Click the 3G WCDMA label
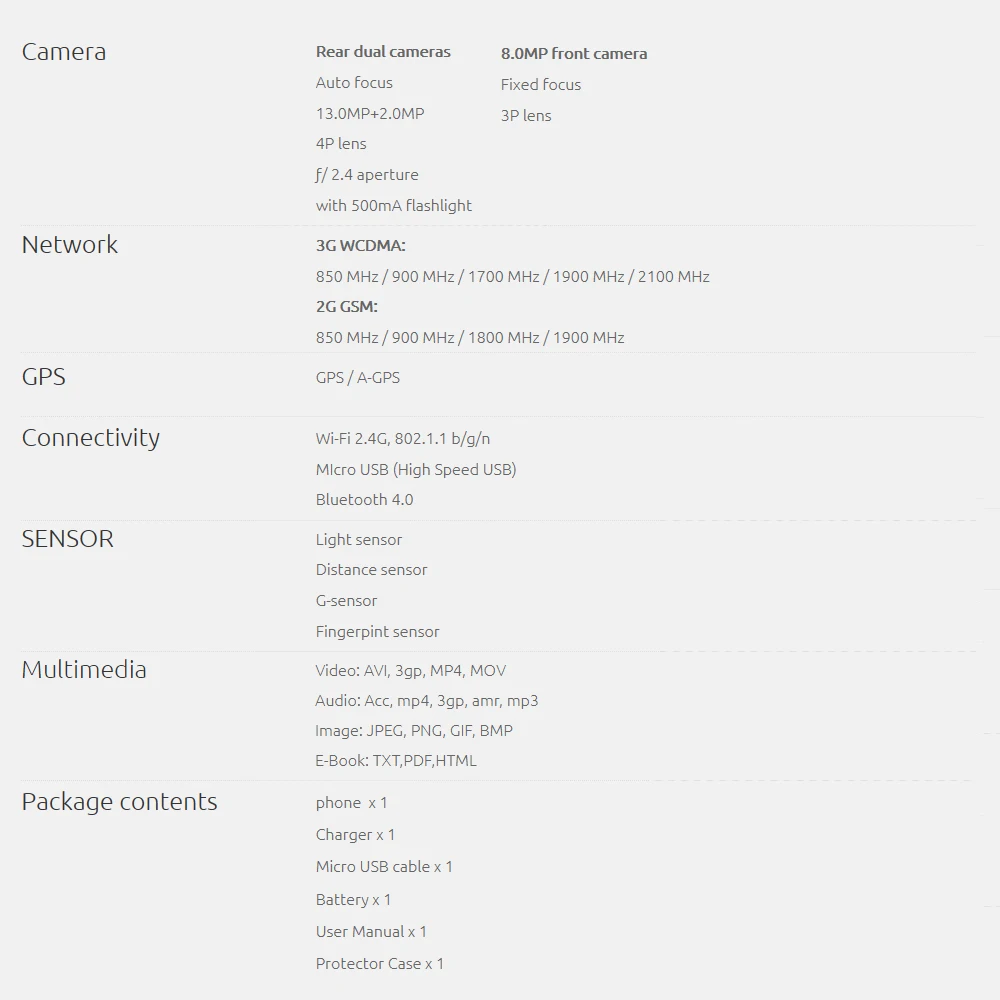 tap(361, 246)
